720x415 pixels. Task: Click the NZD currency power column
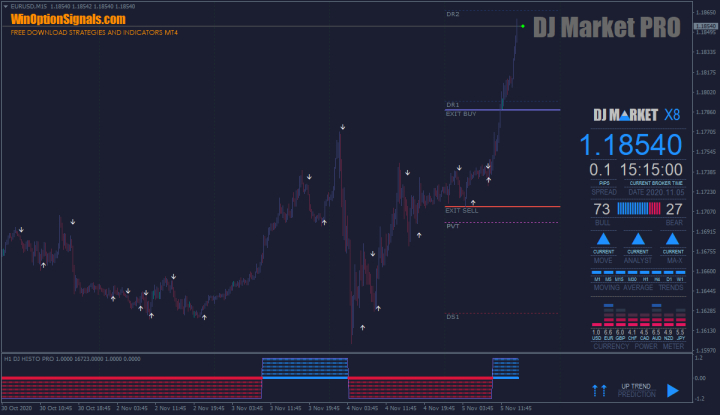click(x=669, y=320)
